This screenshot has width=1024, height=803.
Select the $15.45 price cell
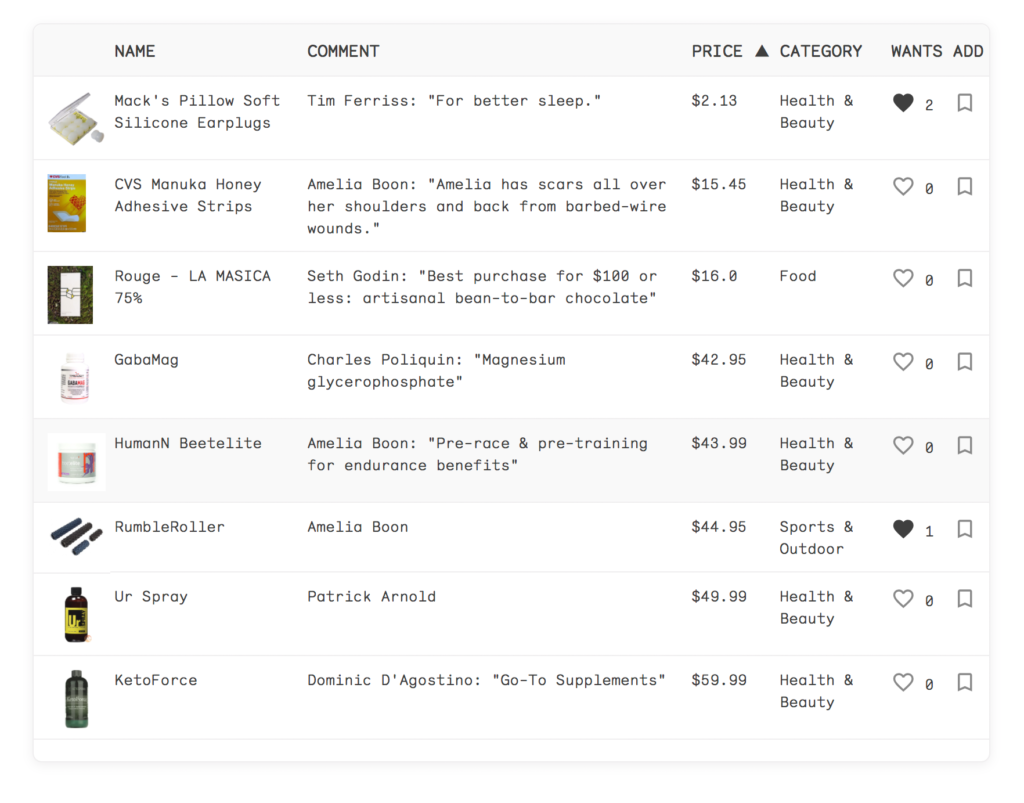718,184
